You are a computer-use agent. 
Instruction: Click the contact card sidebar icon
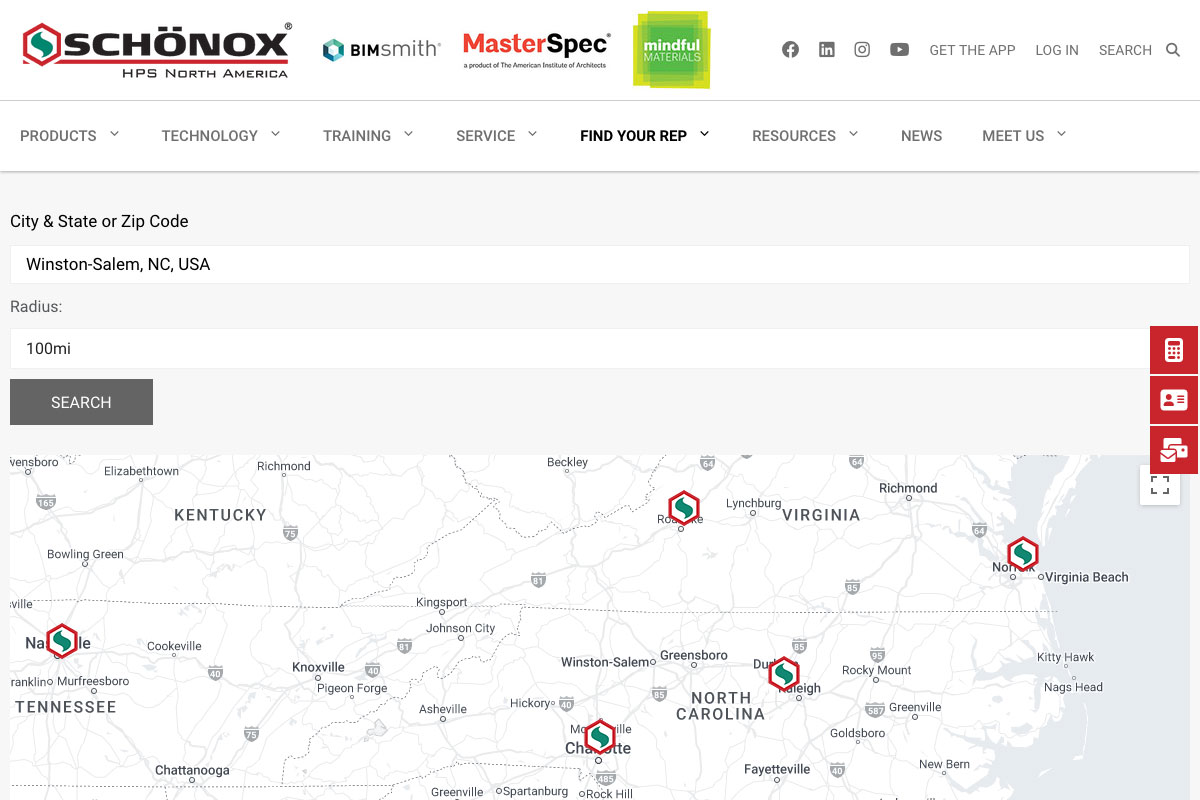1174,400
